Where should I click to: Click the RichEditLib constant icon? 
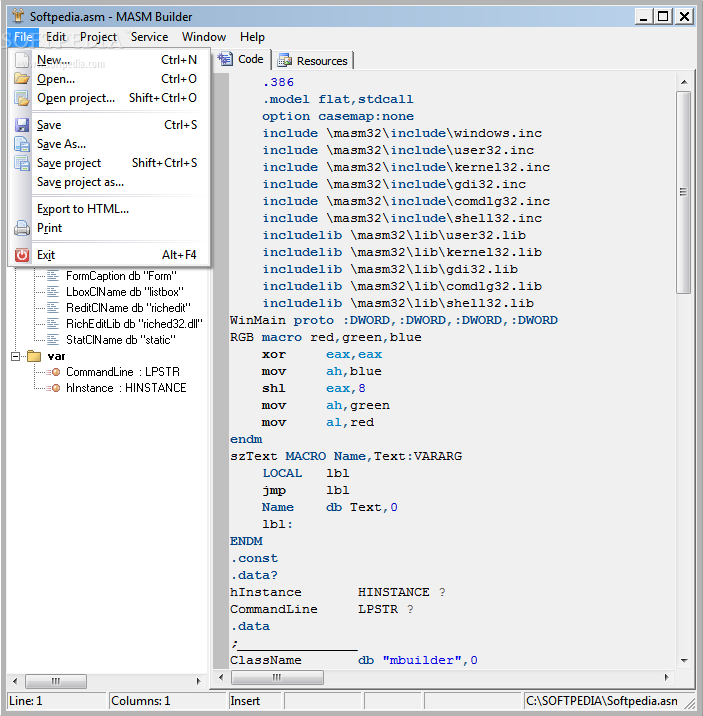pyautogui.click(x=53, y=324)
